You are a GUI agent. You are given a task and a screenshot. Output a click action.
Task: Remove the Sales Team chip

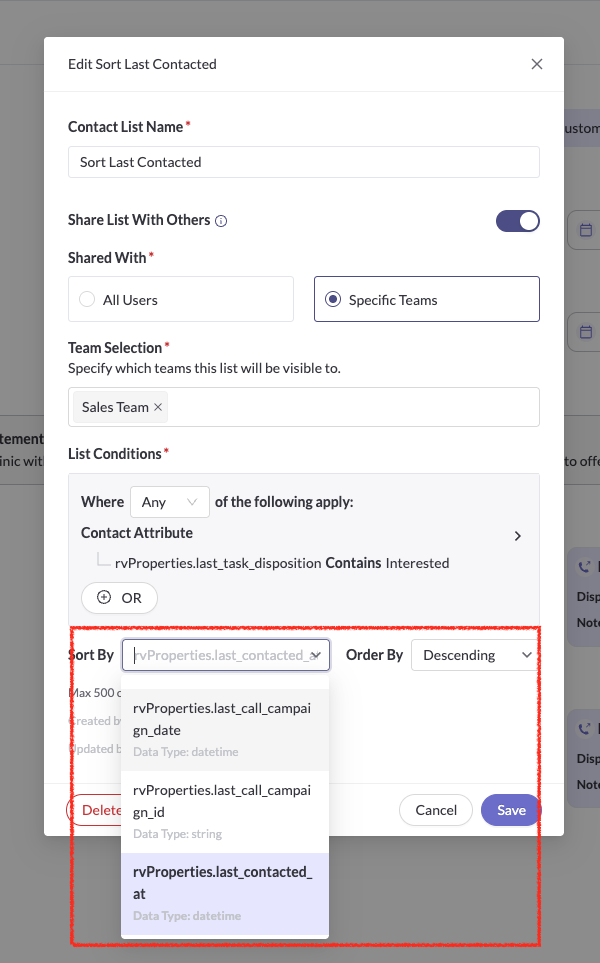click(158, 407)
